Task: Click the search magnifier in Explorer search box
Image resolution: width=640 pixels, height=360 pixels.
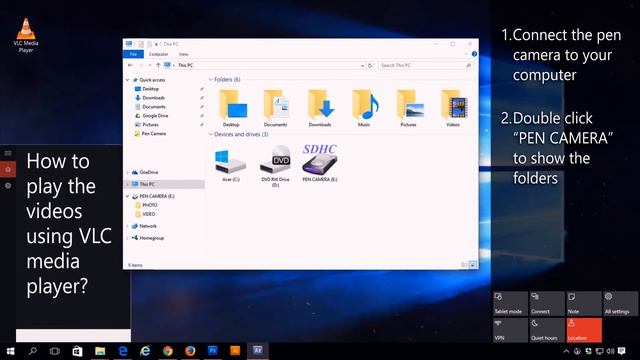Action: (469, 65)
